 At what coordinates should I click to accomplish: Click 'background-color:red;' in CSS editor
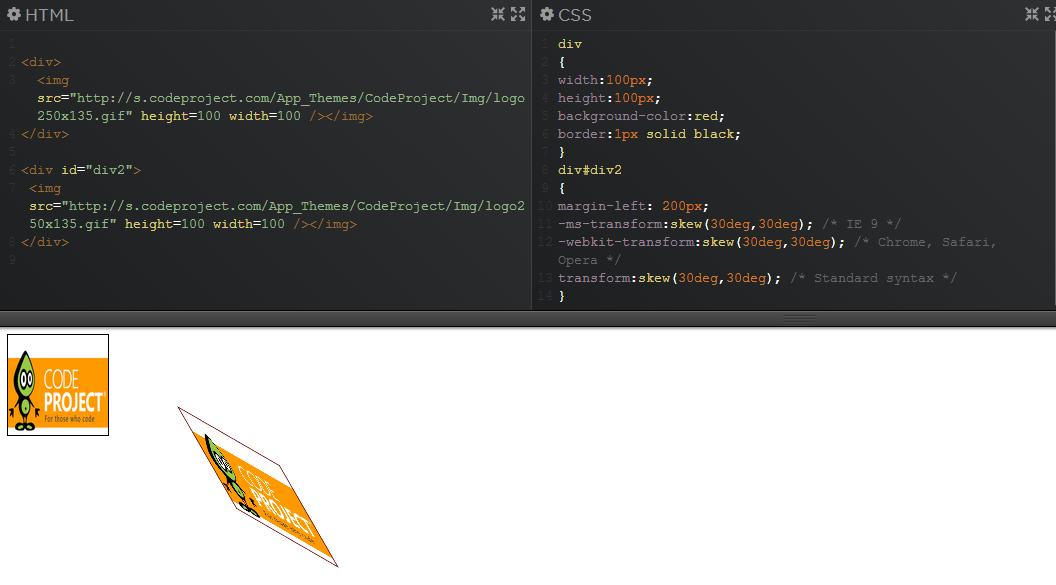pyautogui.click(x=641, y=116)
